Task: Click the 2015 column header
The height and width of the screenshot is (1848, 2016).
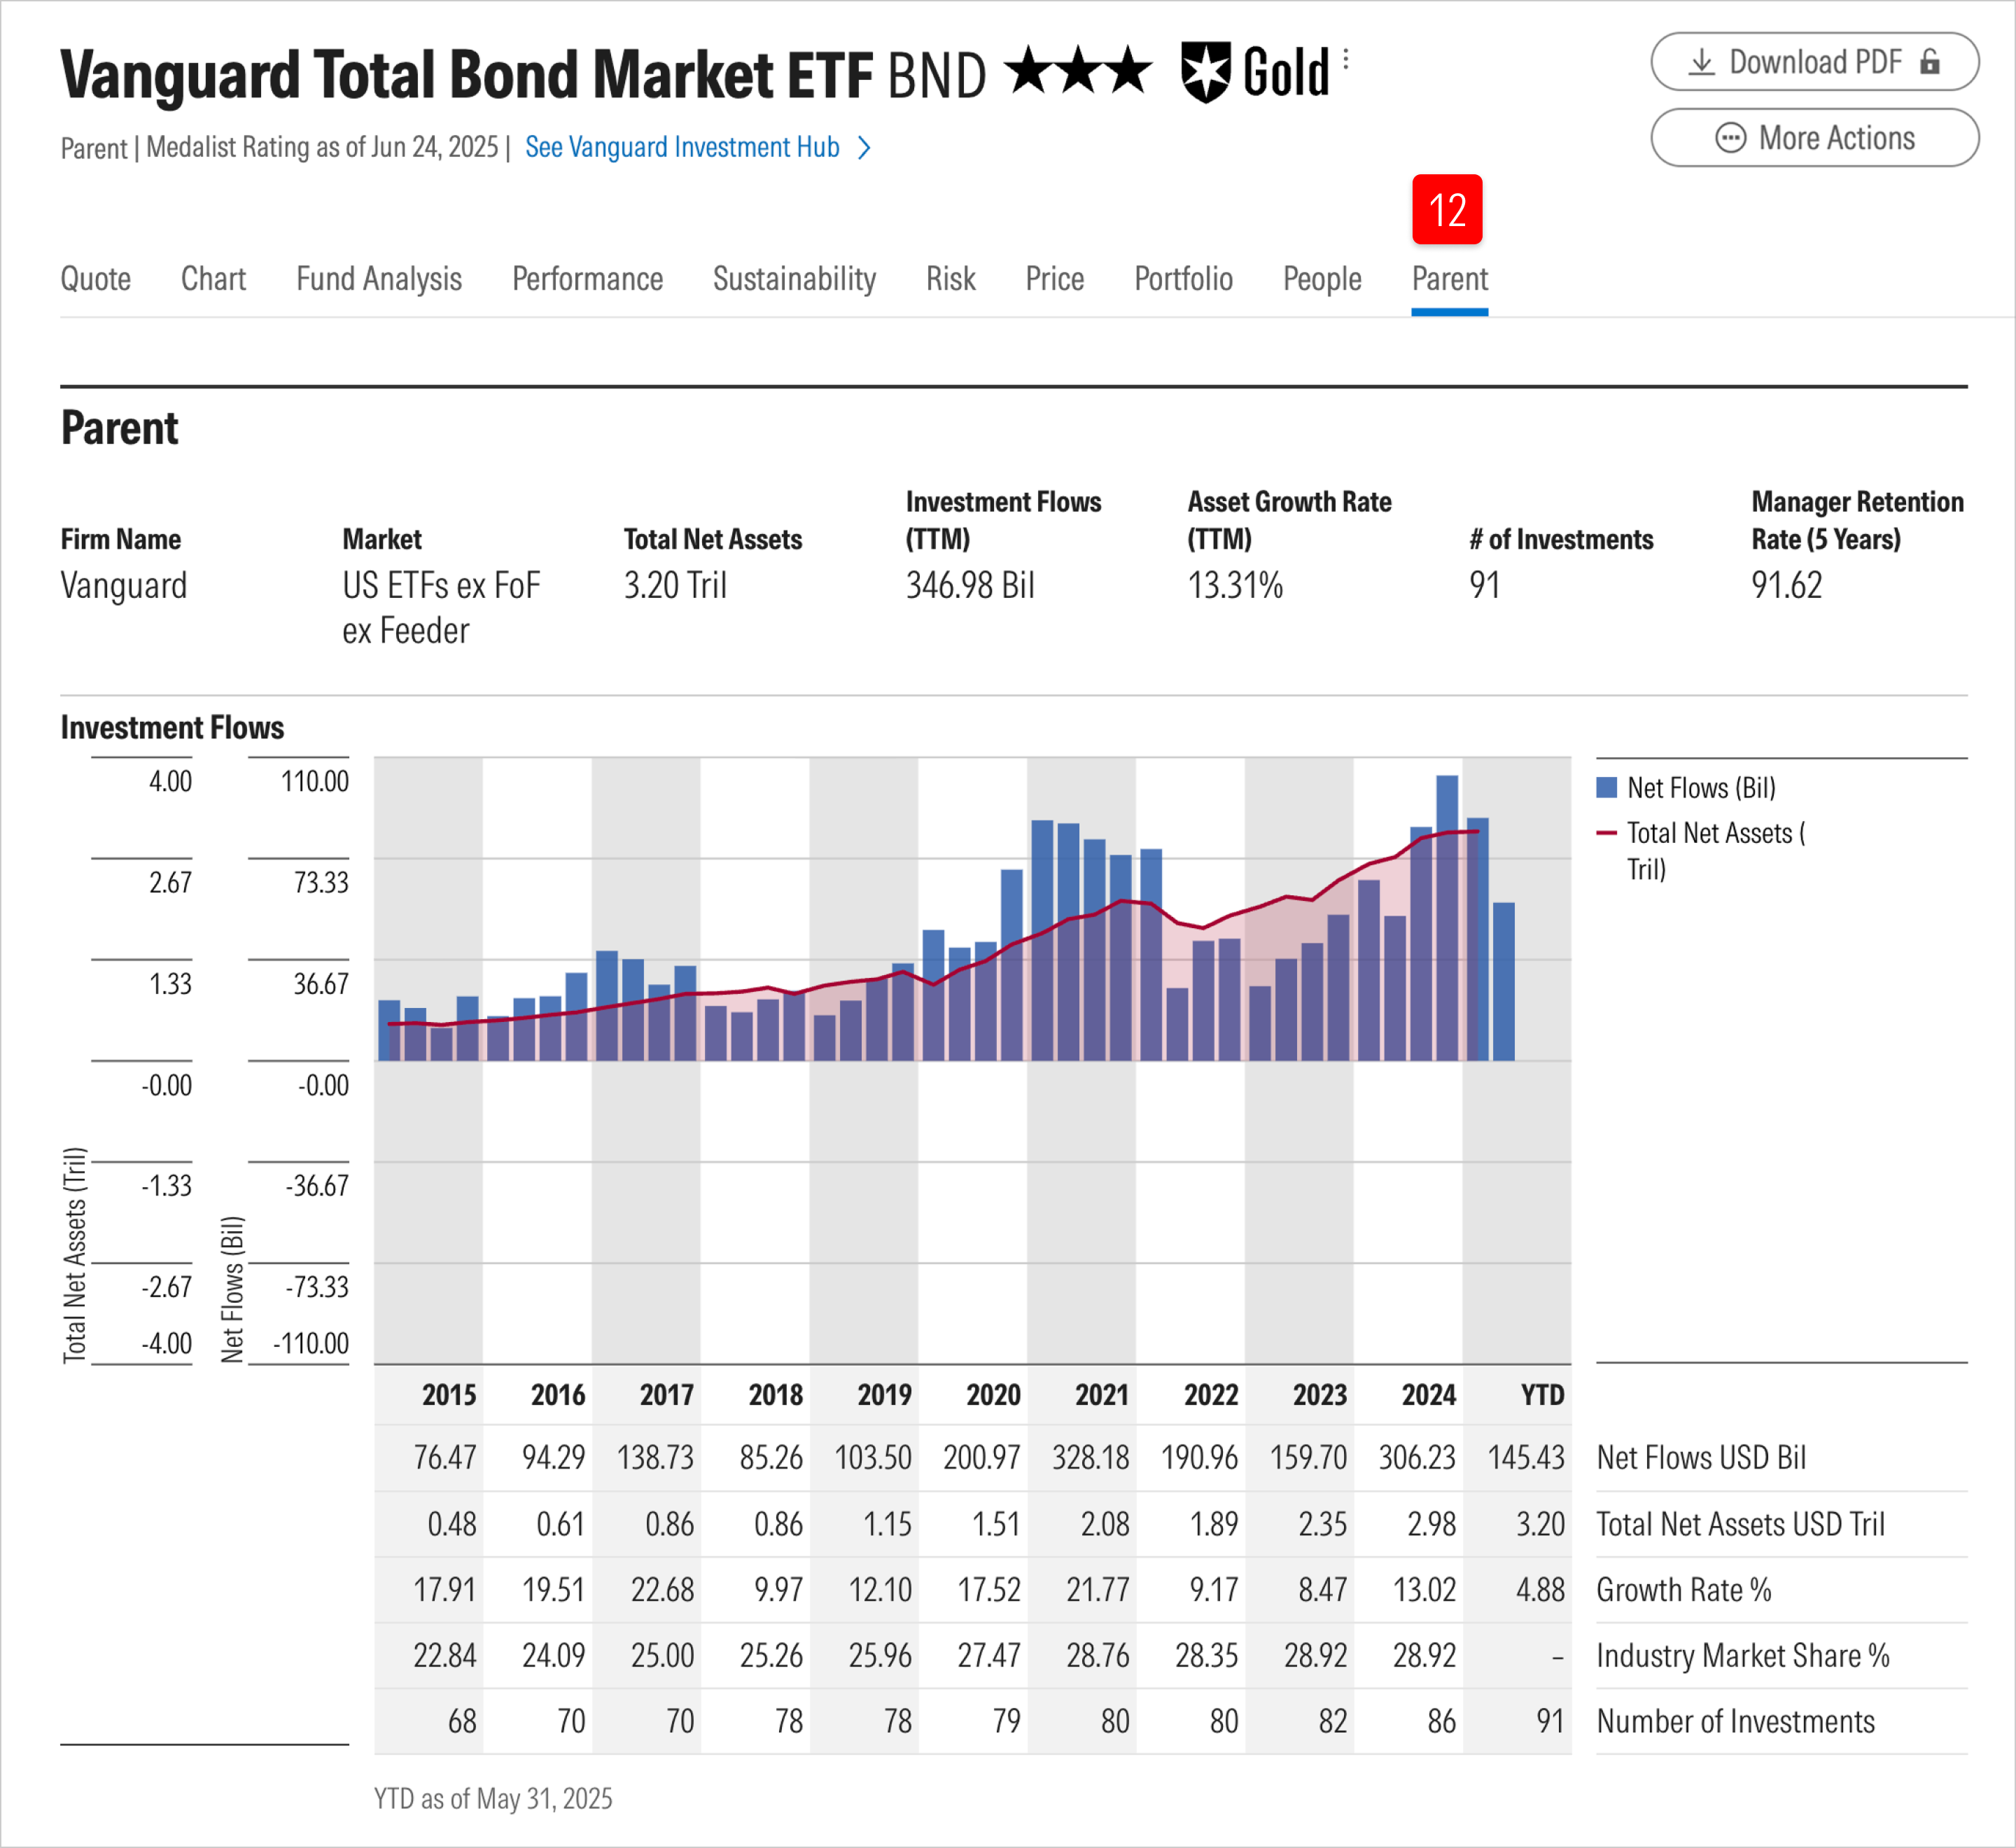Action: point(448,1395)
